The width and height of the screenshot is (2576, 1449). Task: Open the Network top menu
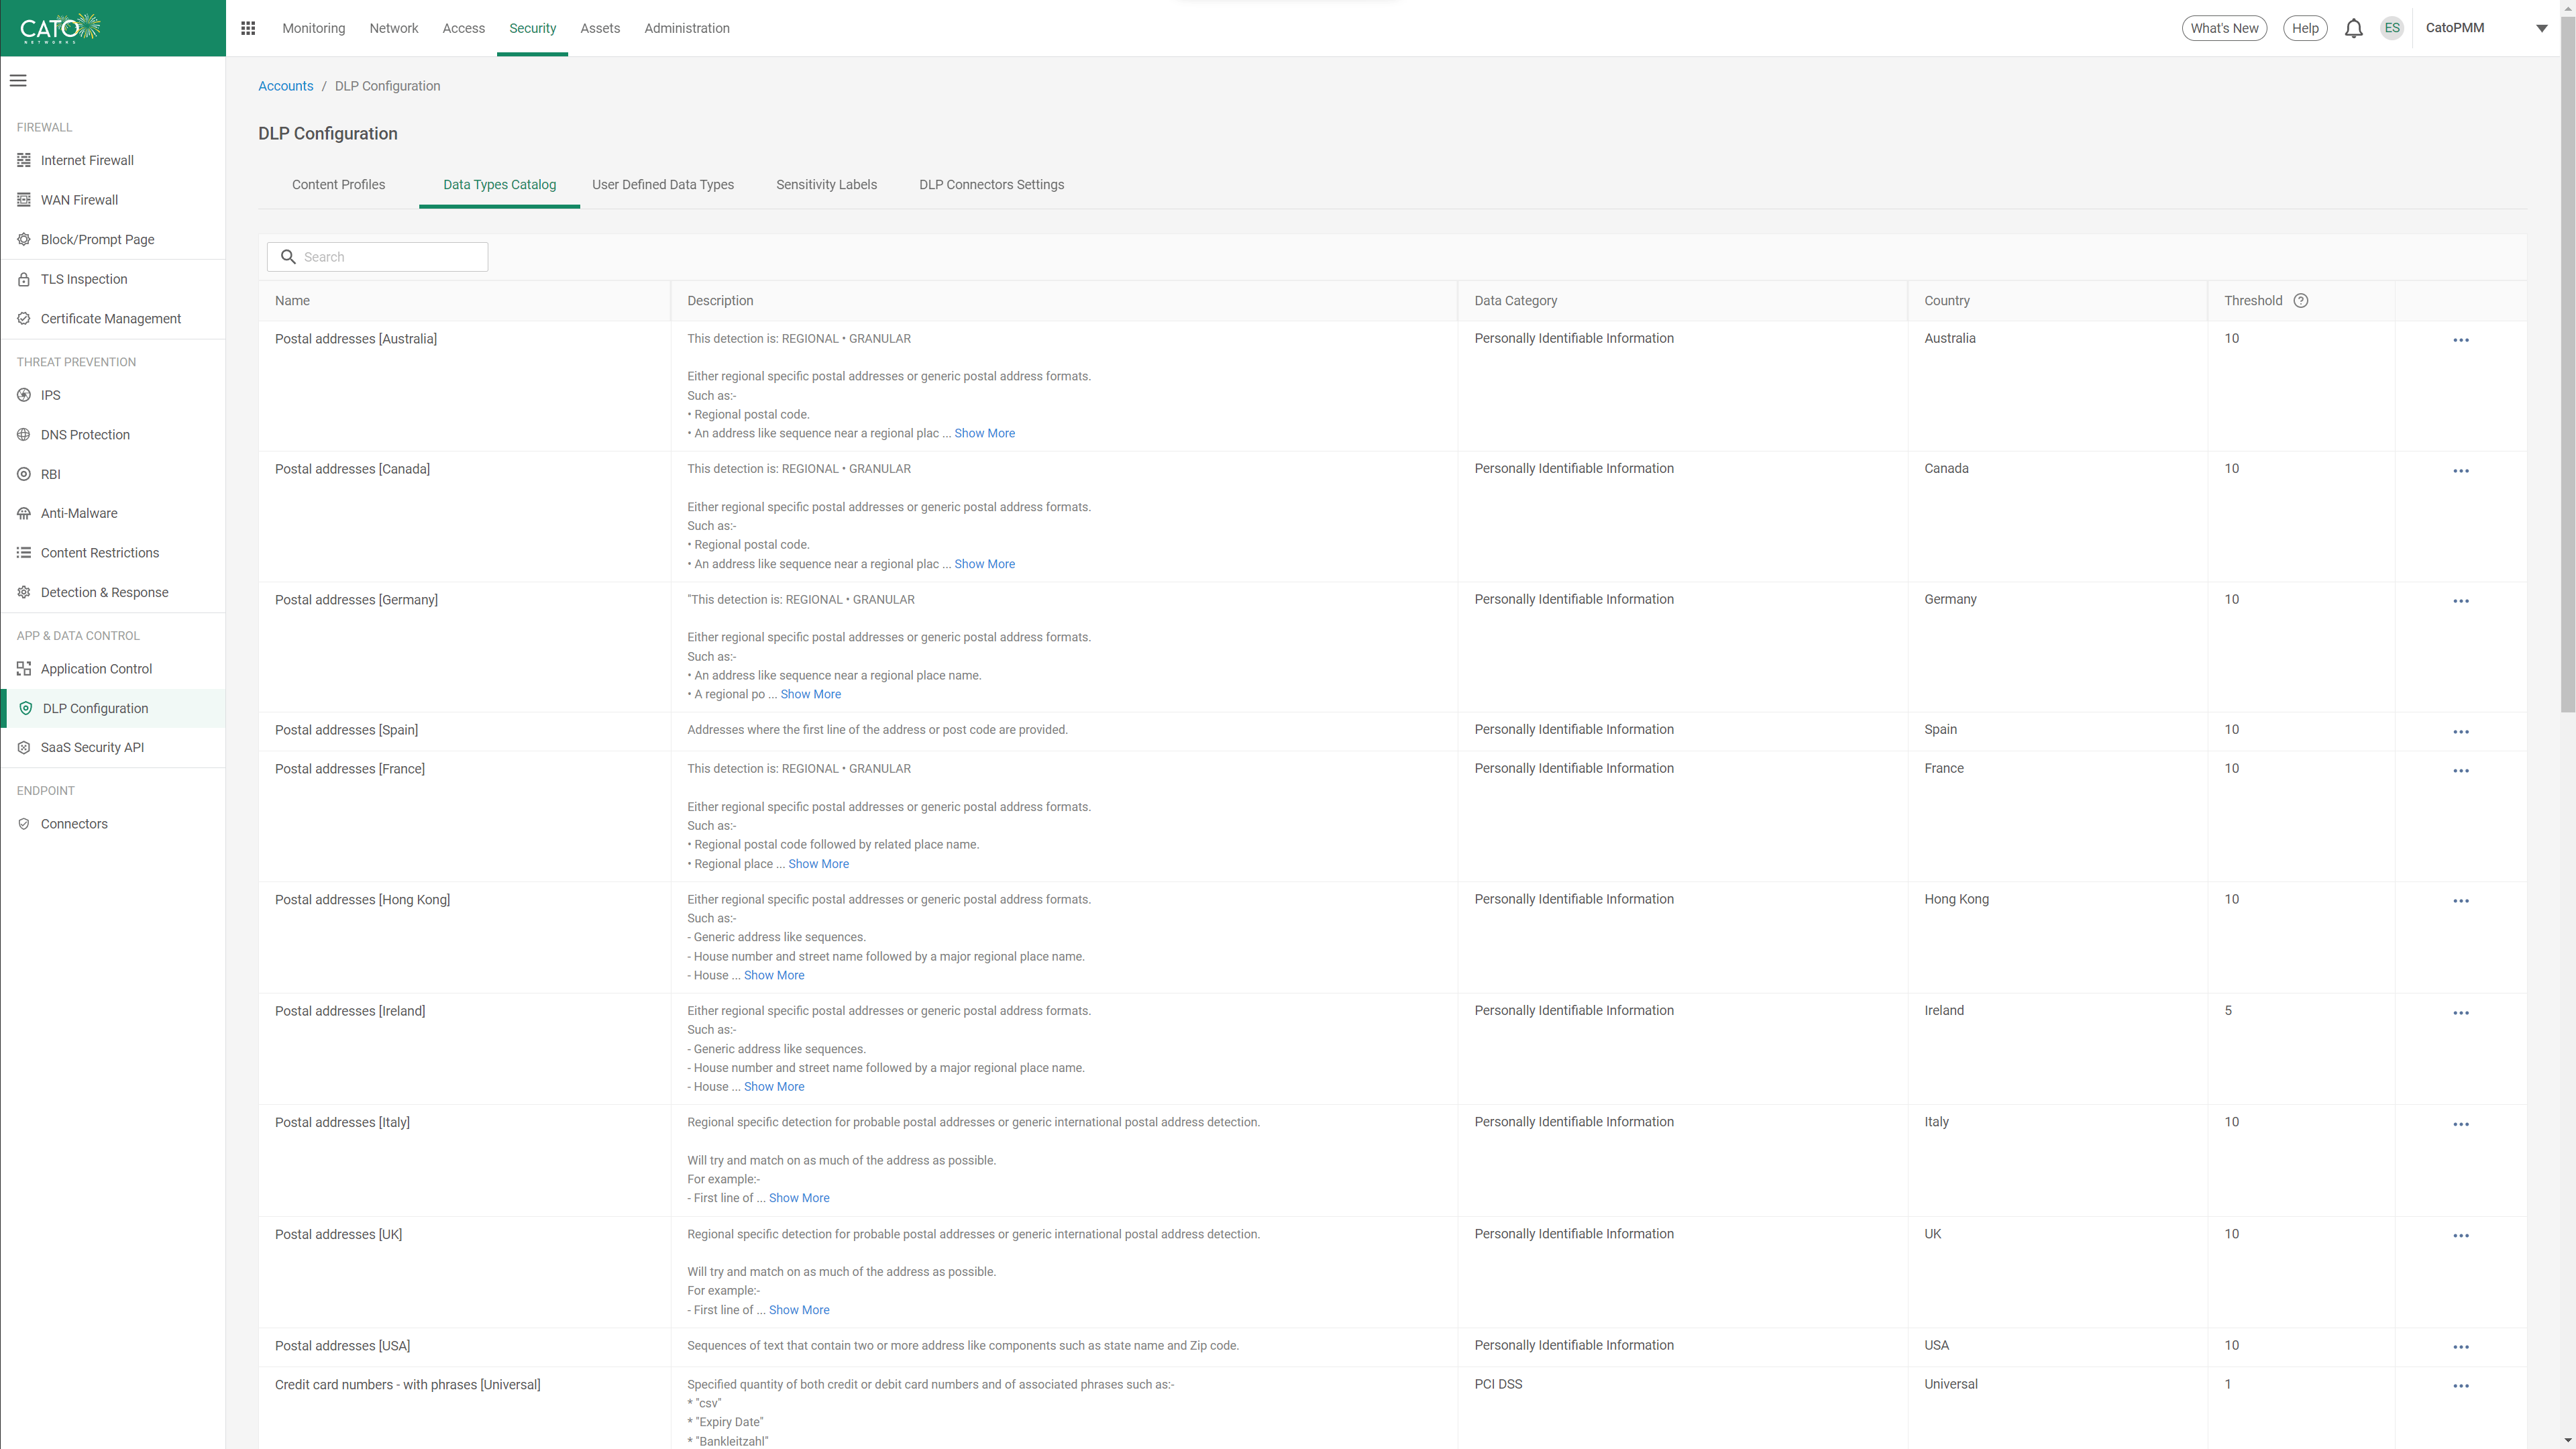[x=393, y=28]
